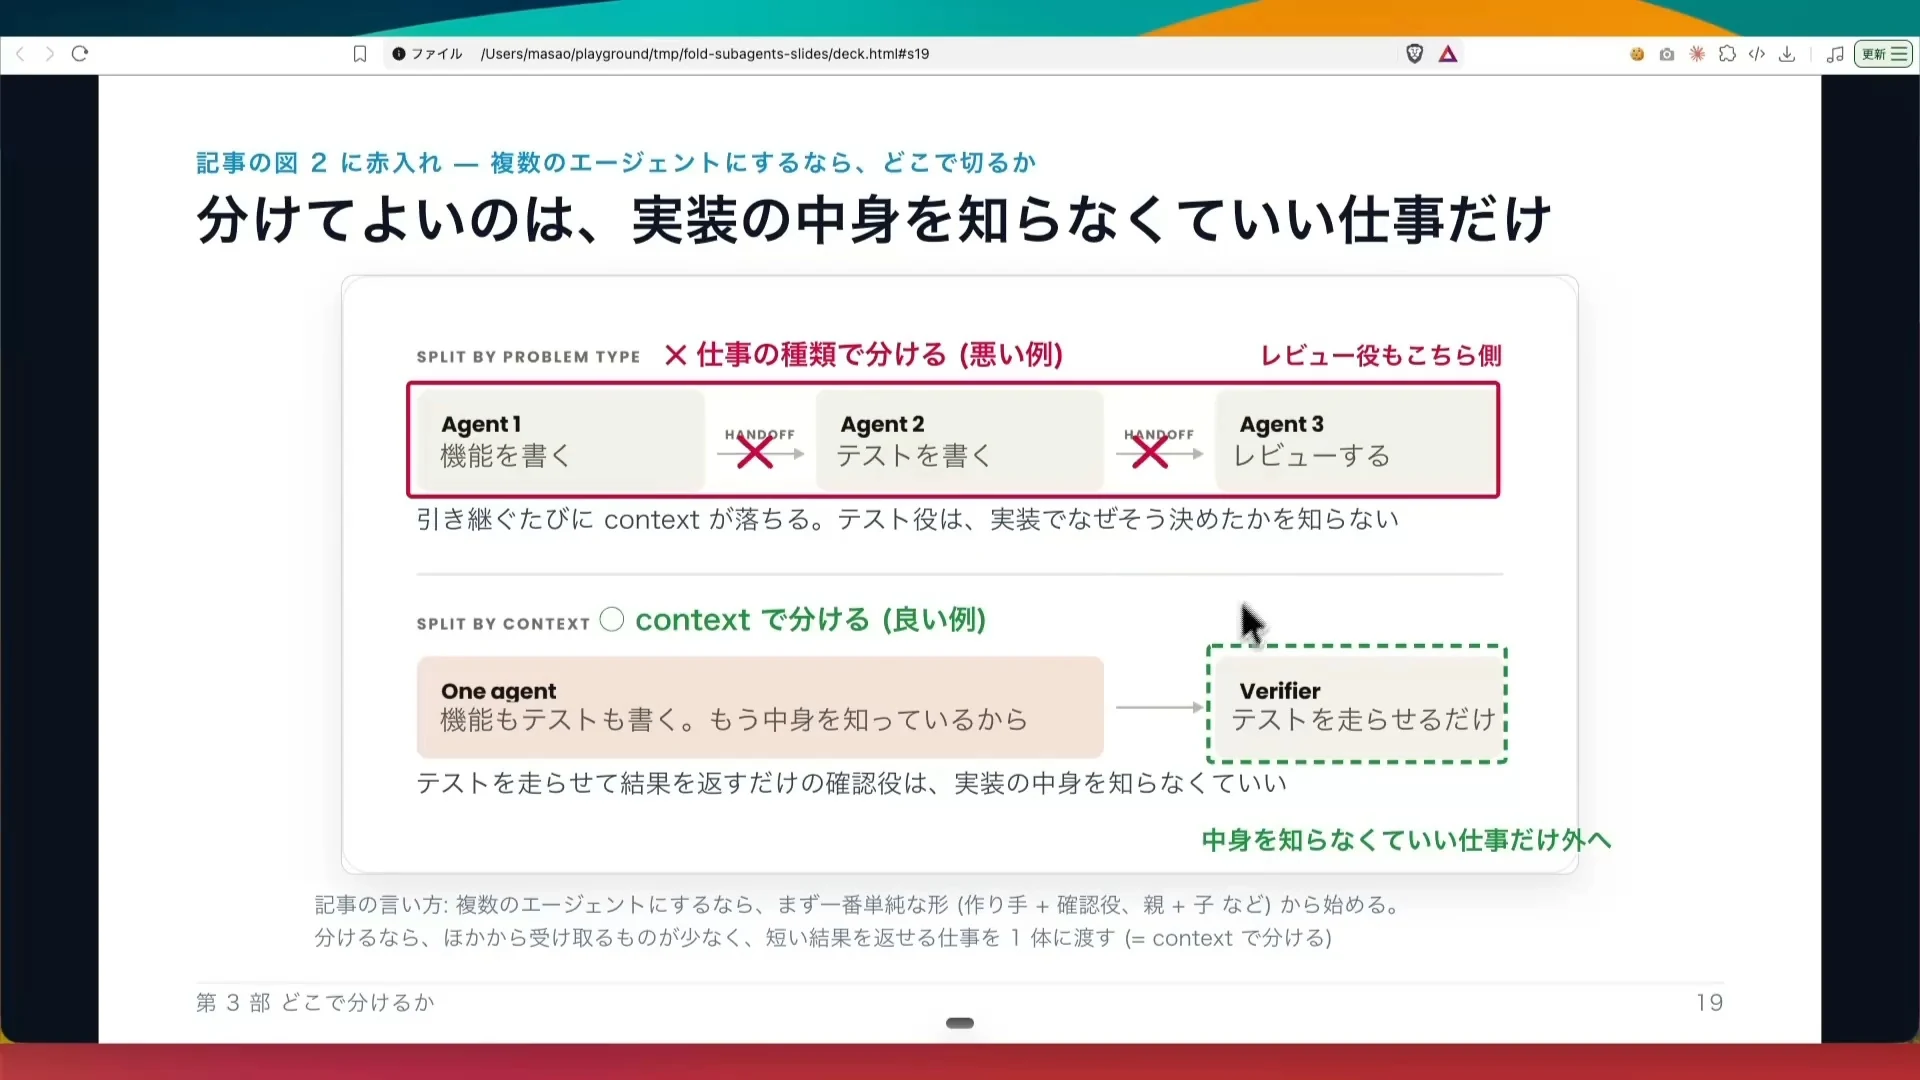This screenshot has width=1920, height=1080.
Task: Click the SPLIT BY CONTEXT label
Action: pyautogui.click(x=503, y=624)
